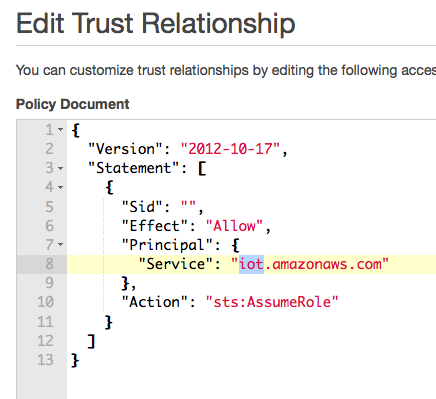Collapse the fold arrow on line 1

60,129
